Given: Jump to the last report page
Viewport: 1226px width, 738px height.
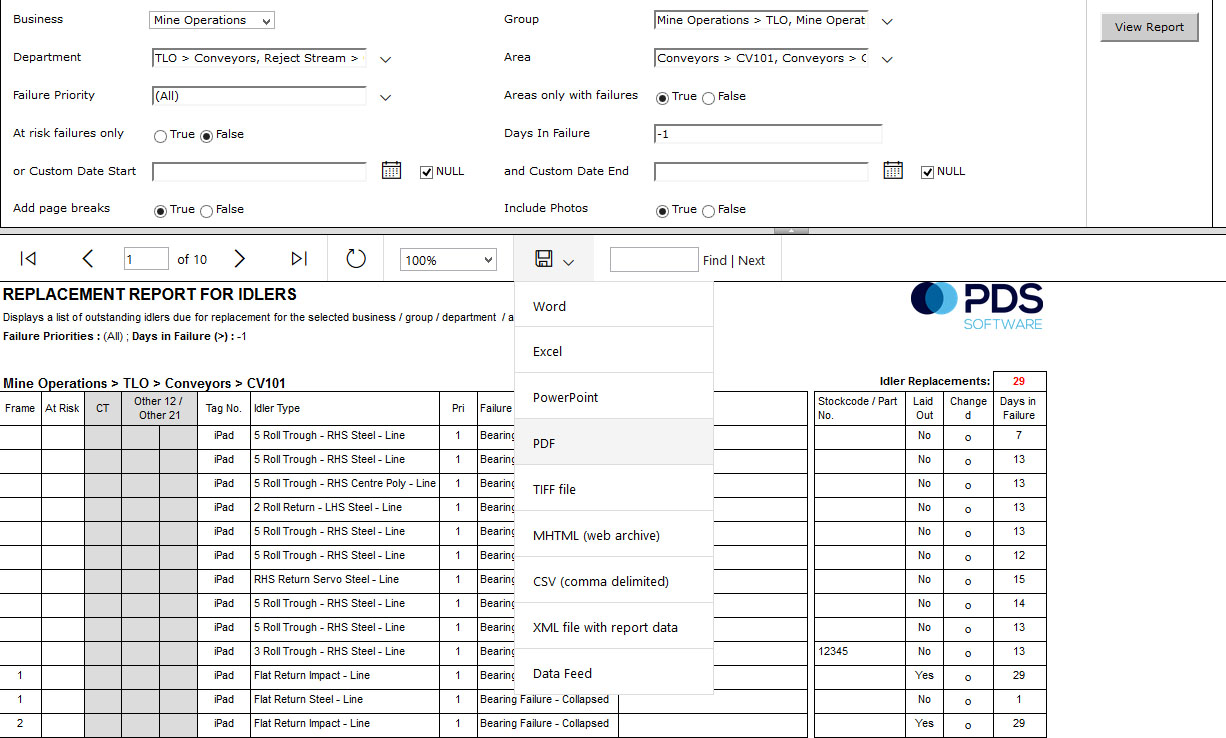Looking at the screenshot, I should pos(299,259).
